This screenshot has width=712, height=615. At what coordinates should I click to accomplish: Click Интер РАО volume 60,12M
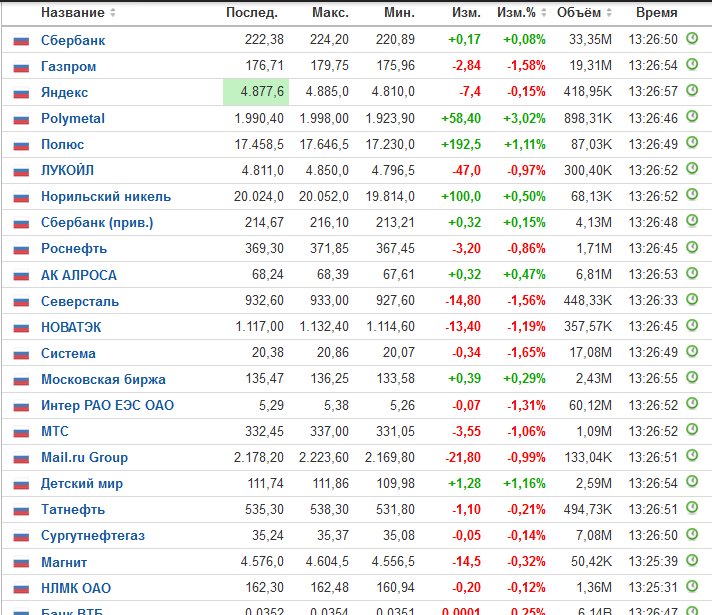pos(590,405)
